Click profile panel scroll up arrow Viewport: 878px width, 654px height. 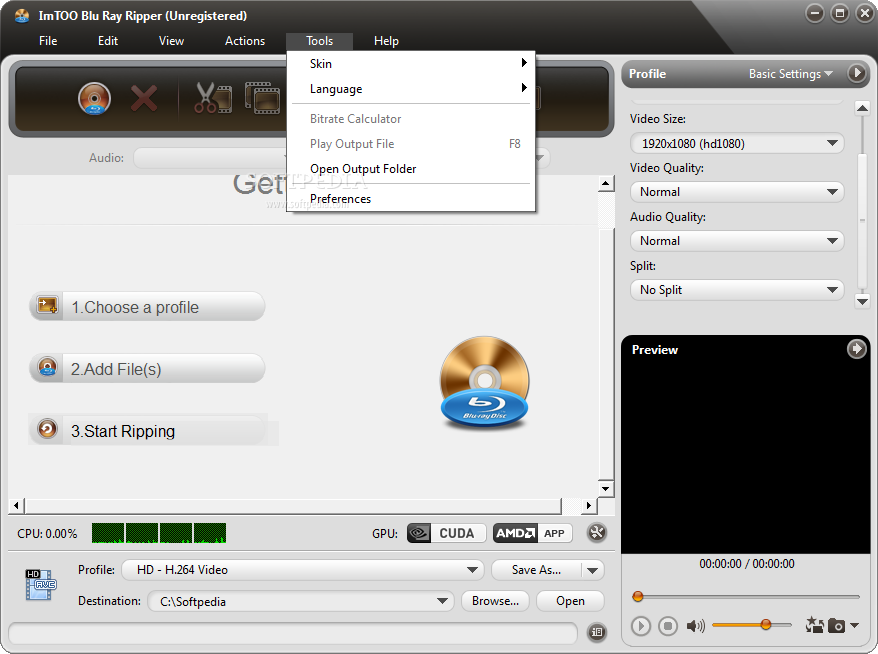(x=862, y=108)
